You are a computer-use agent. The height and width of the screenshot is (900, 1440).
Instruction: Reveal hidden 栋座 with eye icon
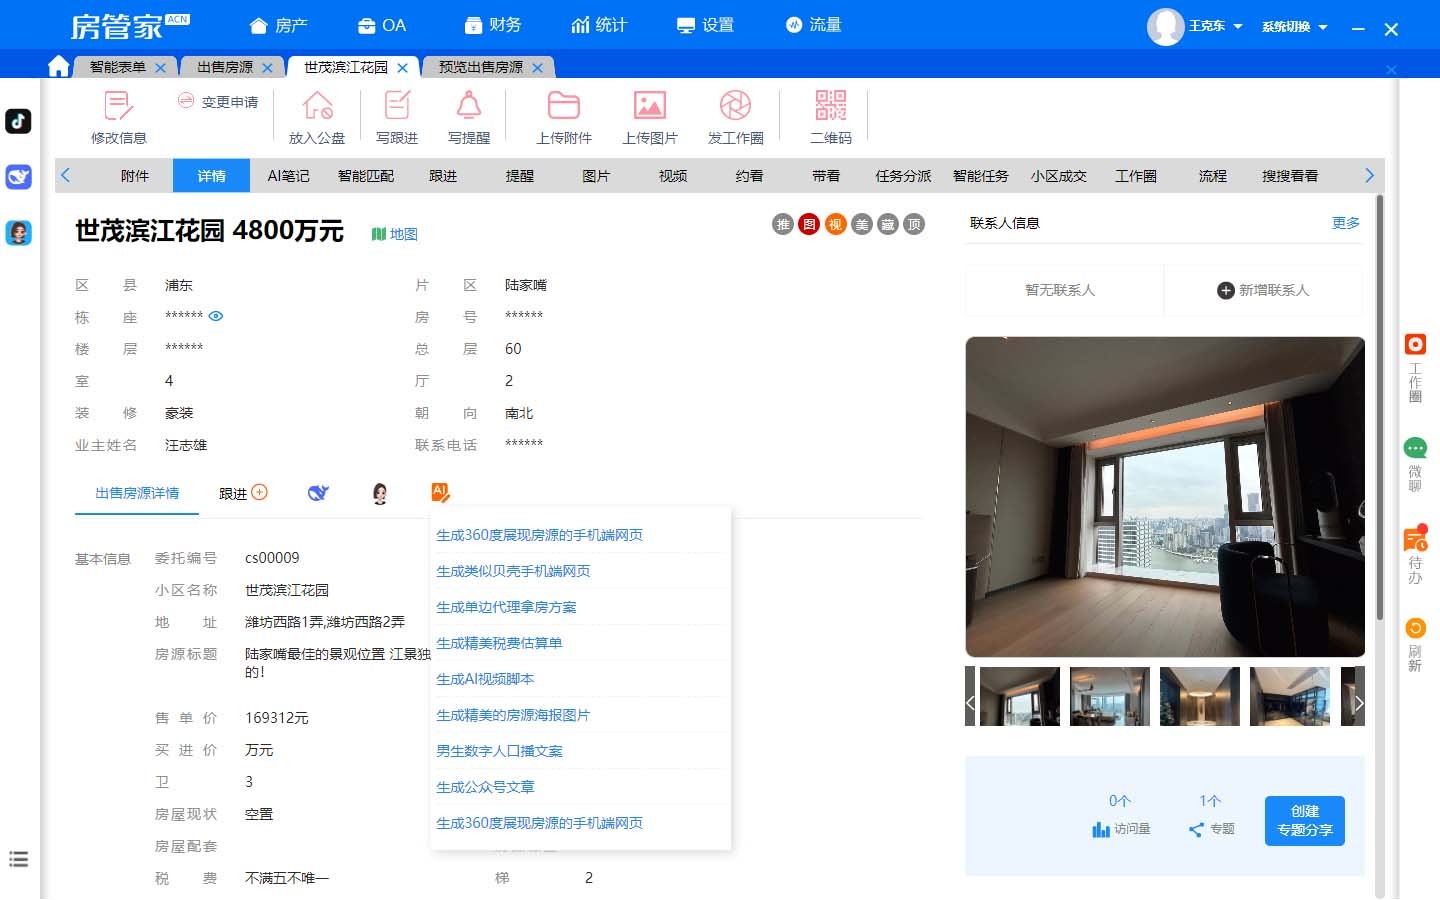coord(216,316)
